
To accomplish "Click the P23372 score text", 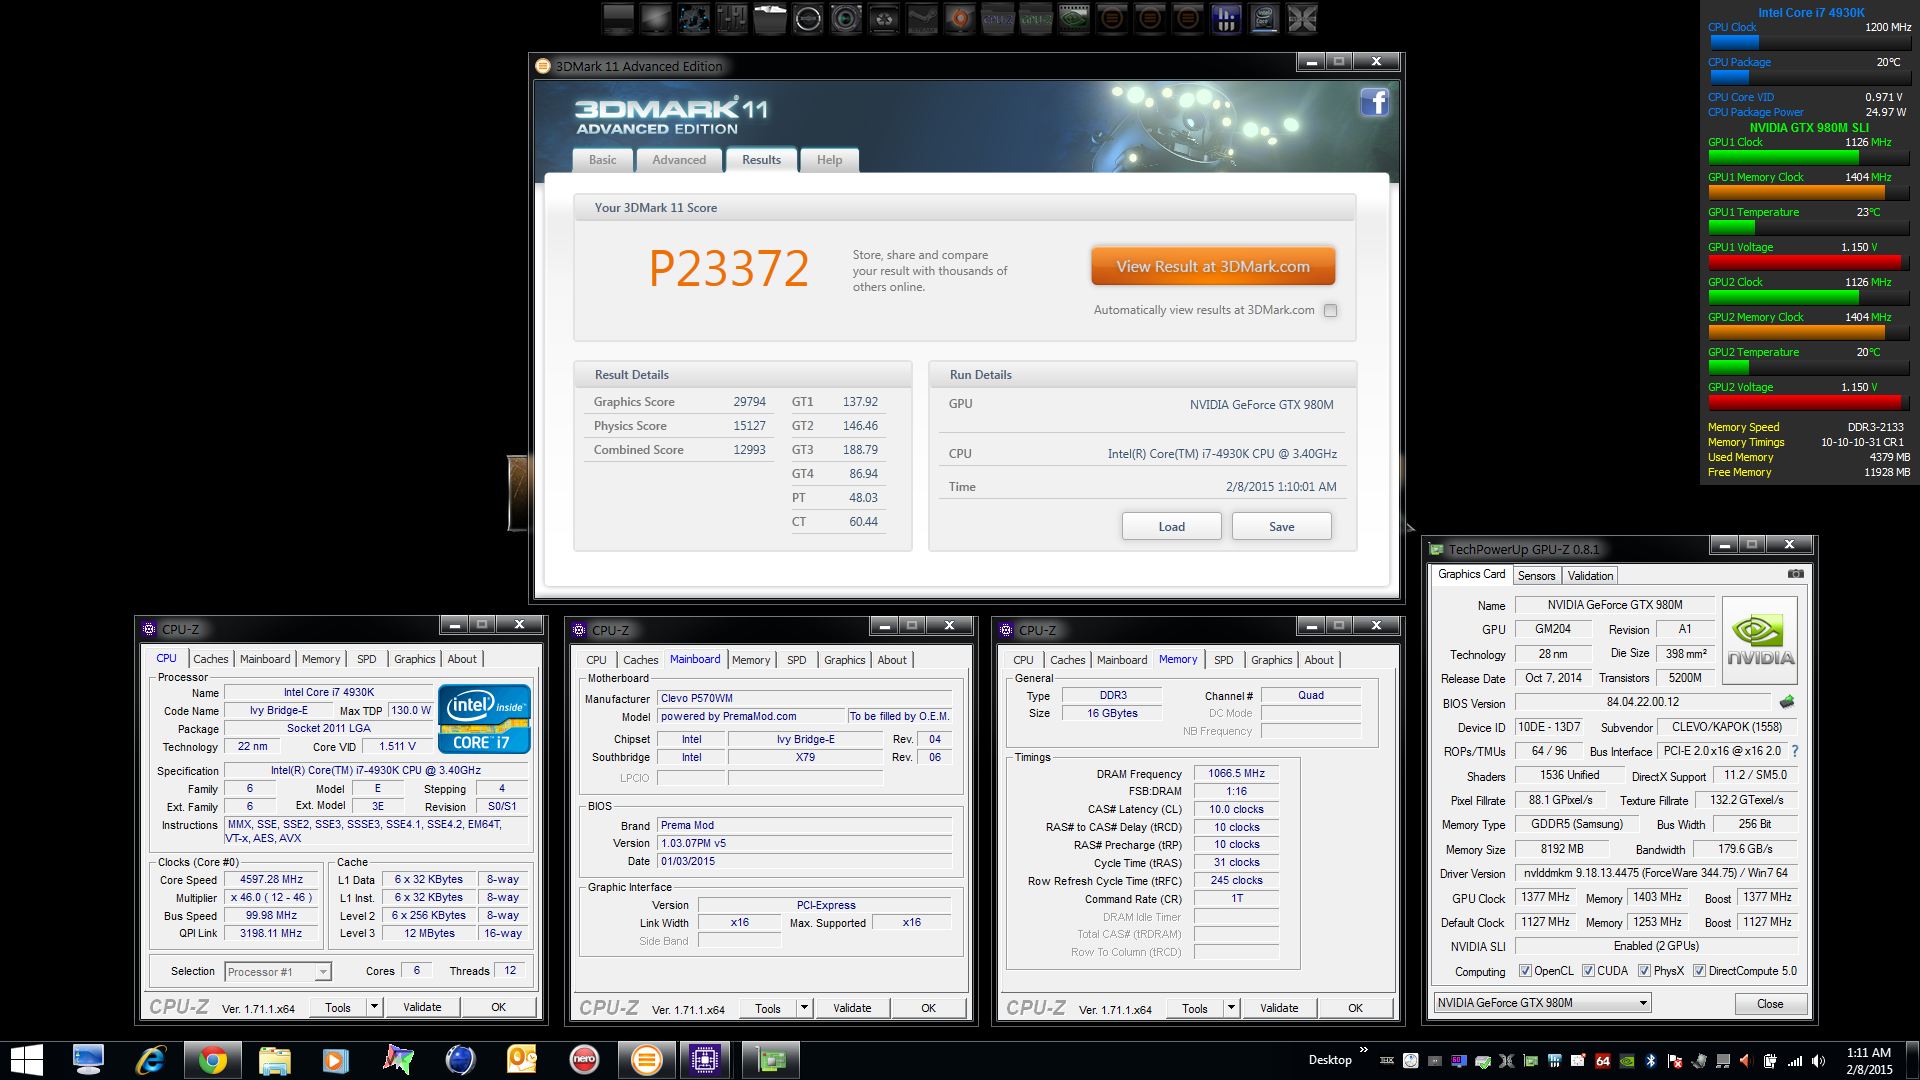I will click(729, 268).
